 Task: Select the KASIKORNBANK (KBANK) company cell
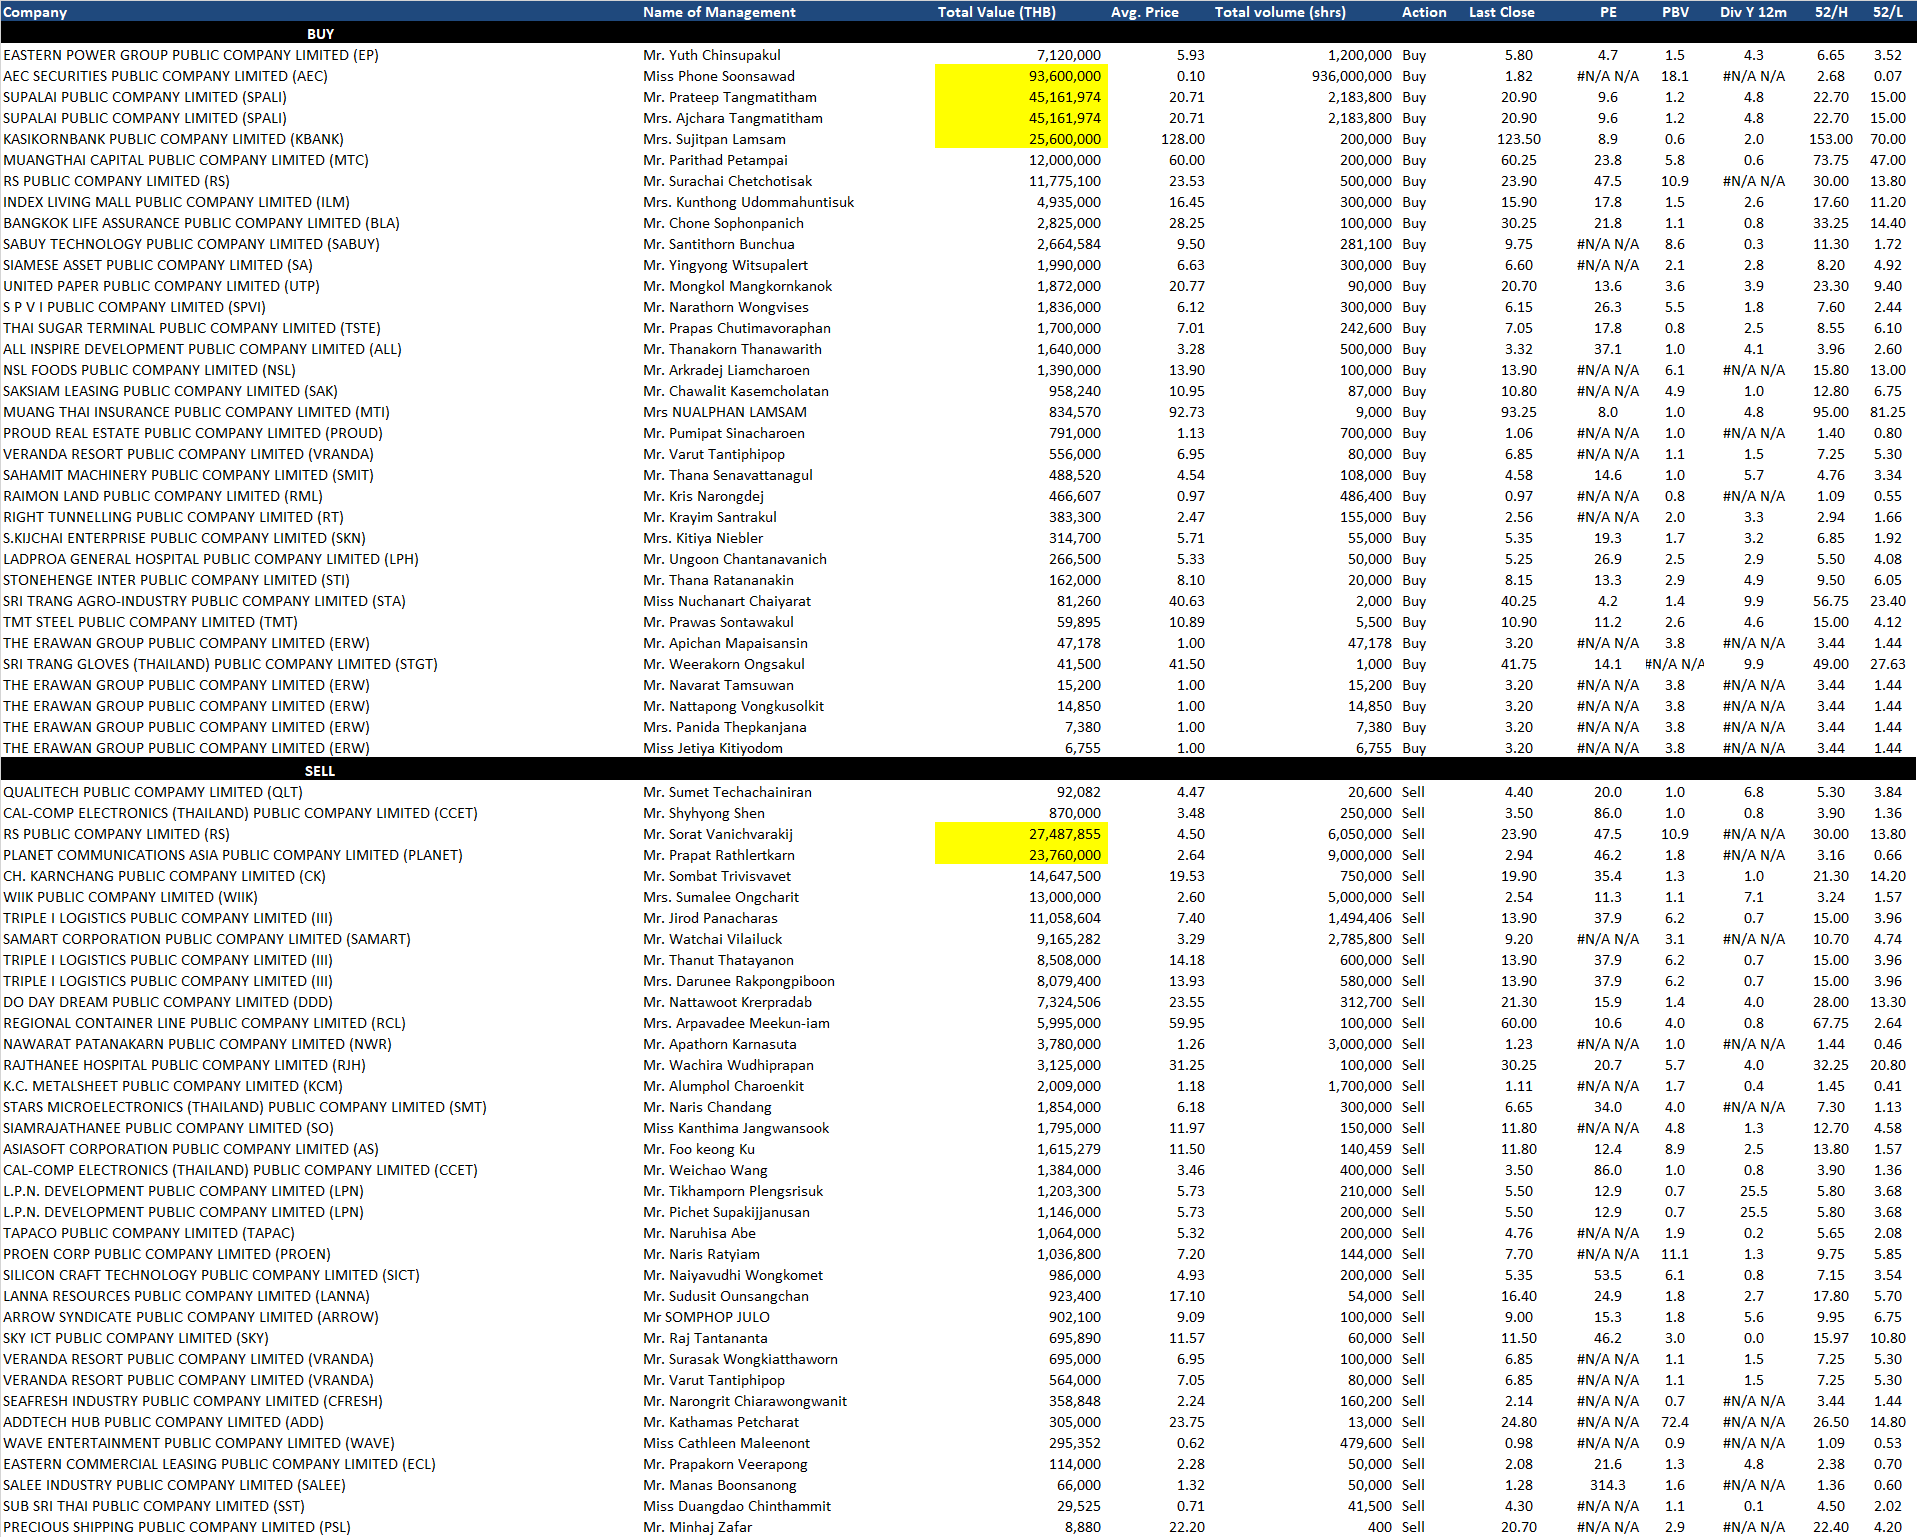173,139
